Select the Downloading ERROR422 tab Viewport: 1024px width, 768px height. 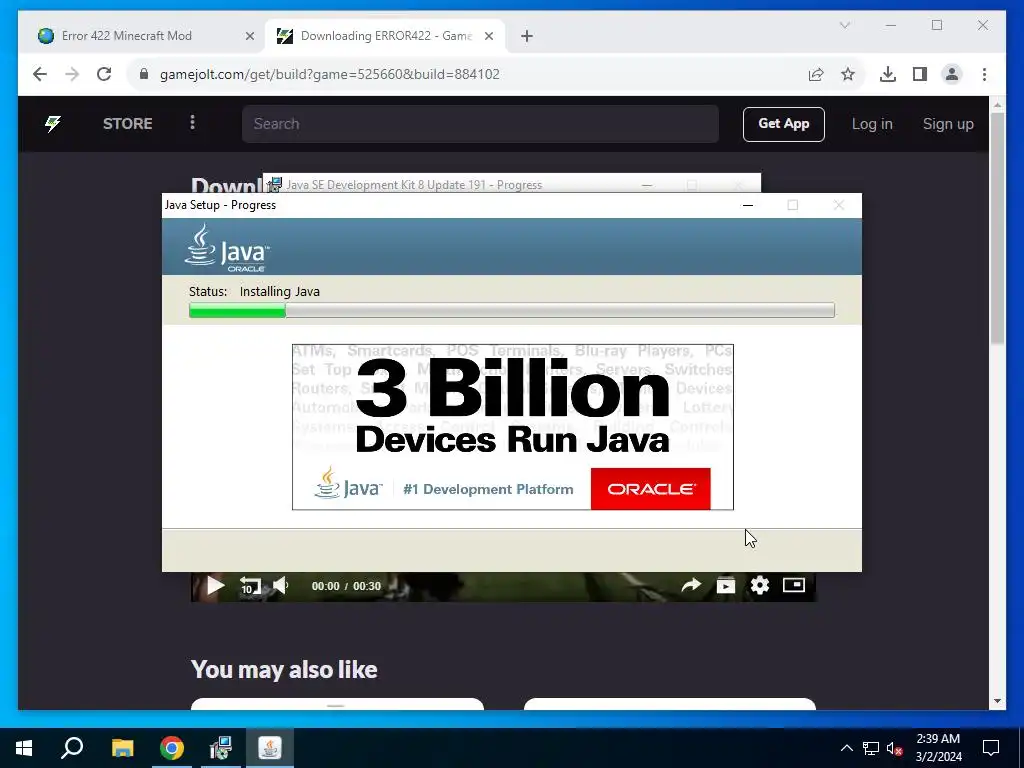click(x=385, y=36)
